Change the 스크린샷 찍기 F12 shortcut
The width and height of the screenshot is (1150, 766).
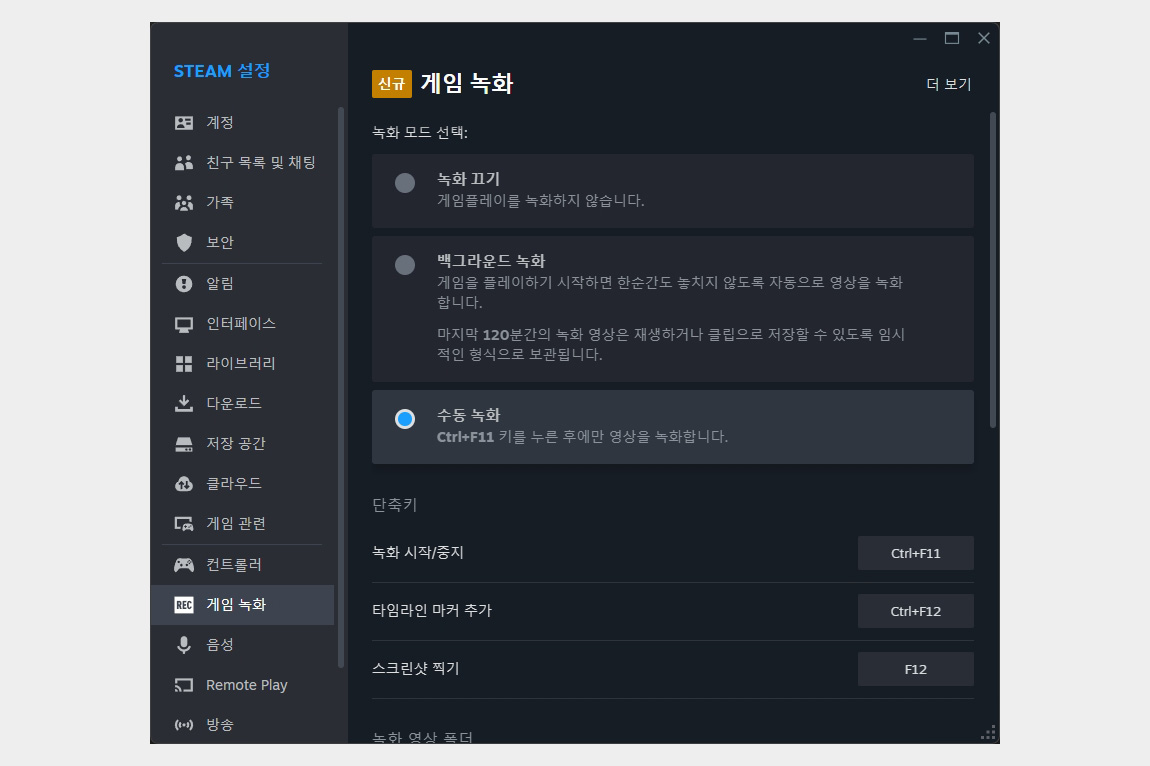(x=915, y=669)
